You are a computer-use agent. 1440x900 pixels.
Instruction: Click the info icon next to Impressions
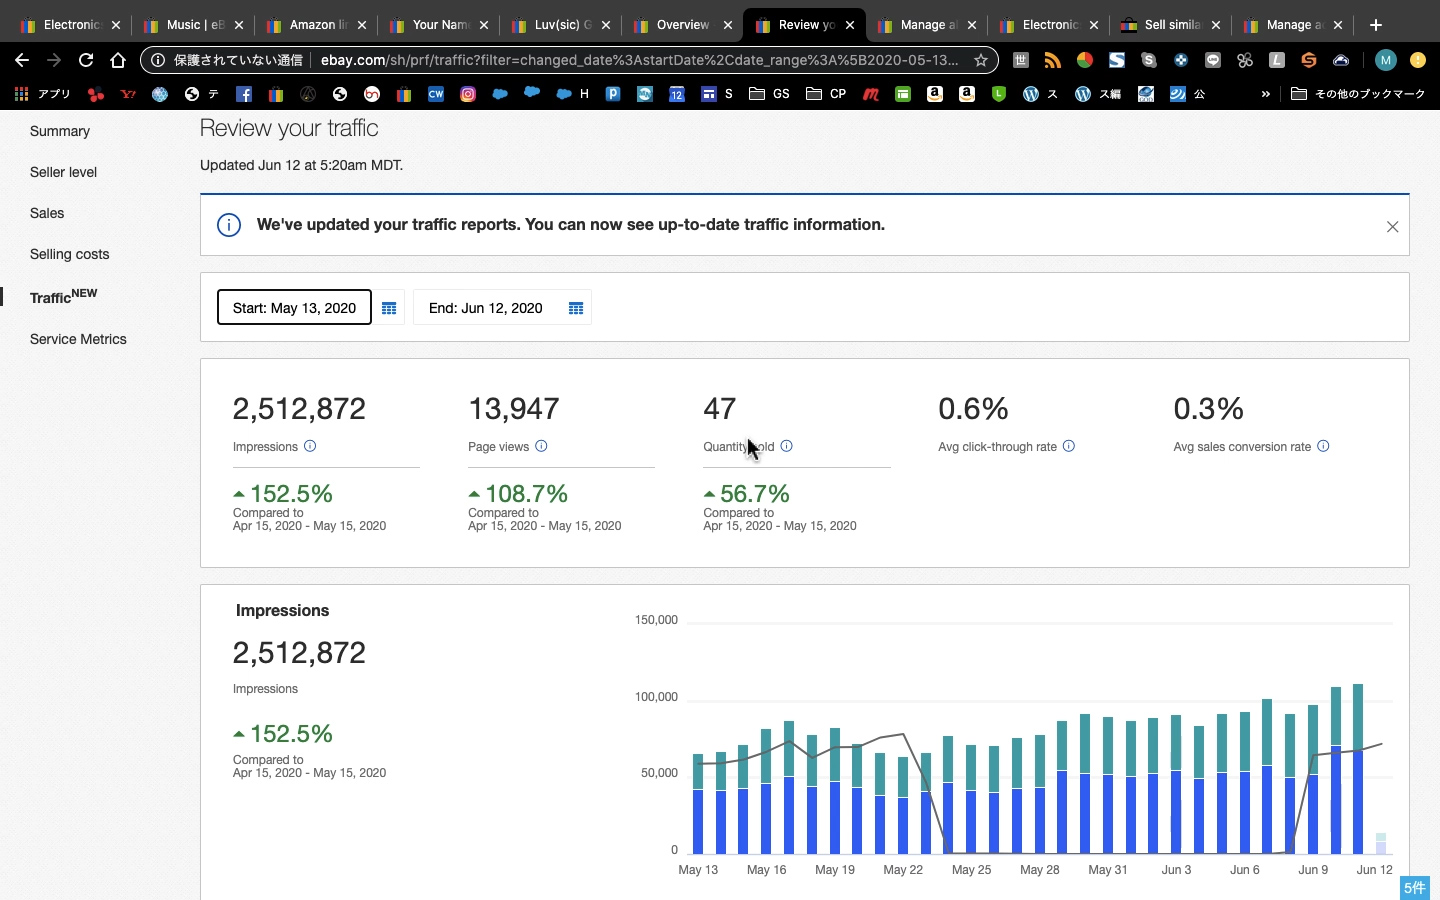(x=310, y=446)
